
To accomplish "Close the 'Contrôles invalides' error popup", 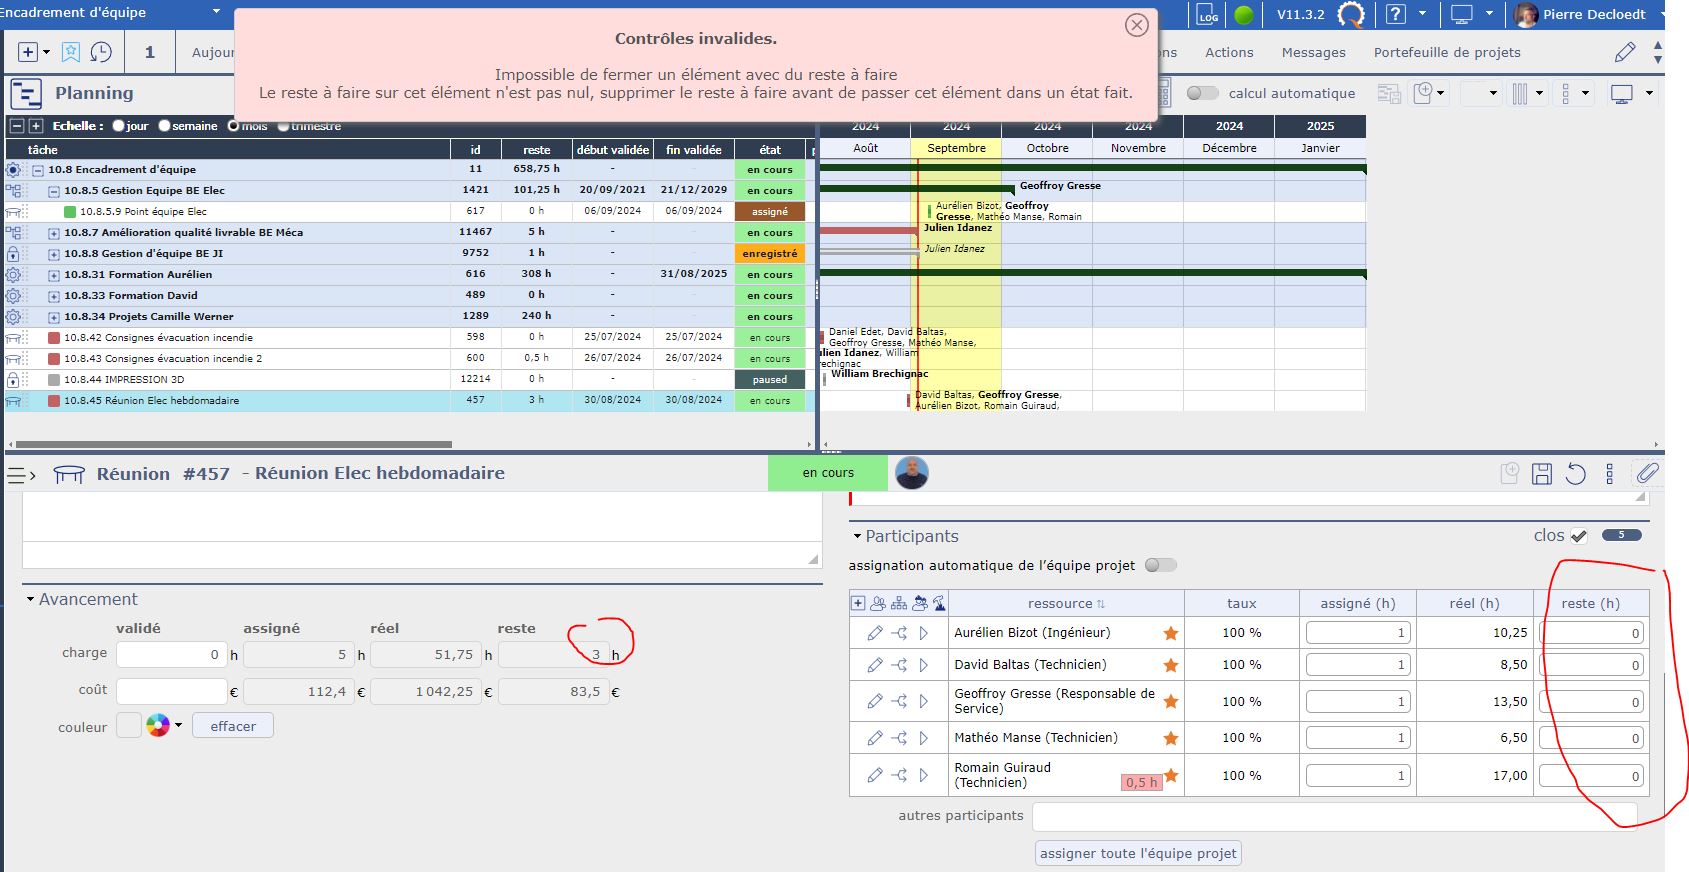I will [1136, 26].
